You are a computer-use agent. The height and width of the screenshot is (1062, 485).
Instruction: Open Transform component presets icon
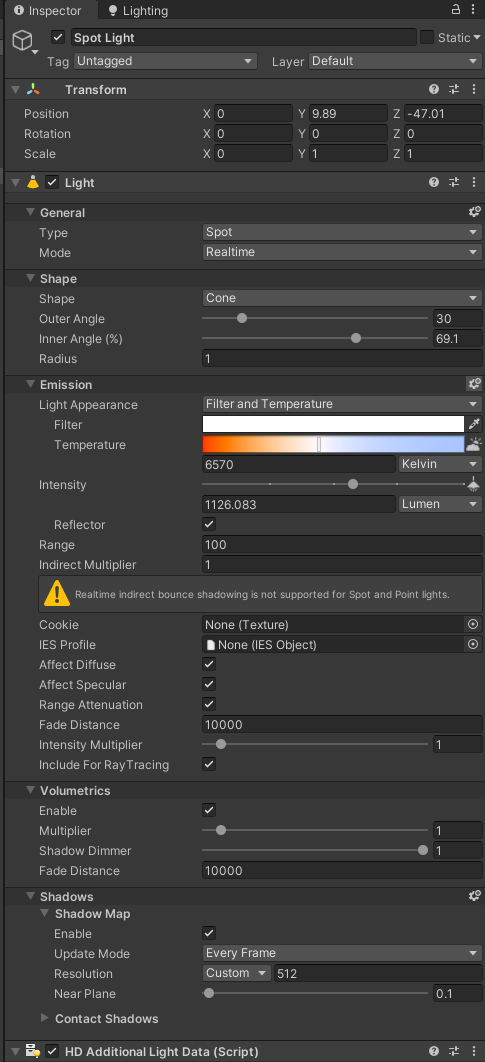click(x=454, y=89)
